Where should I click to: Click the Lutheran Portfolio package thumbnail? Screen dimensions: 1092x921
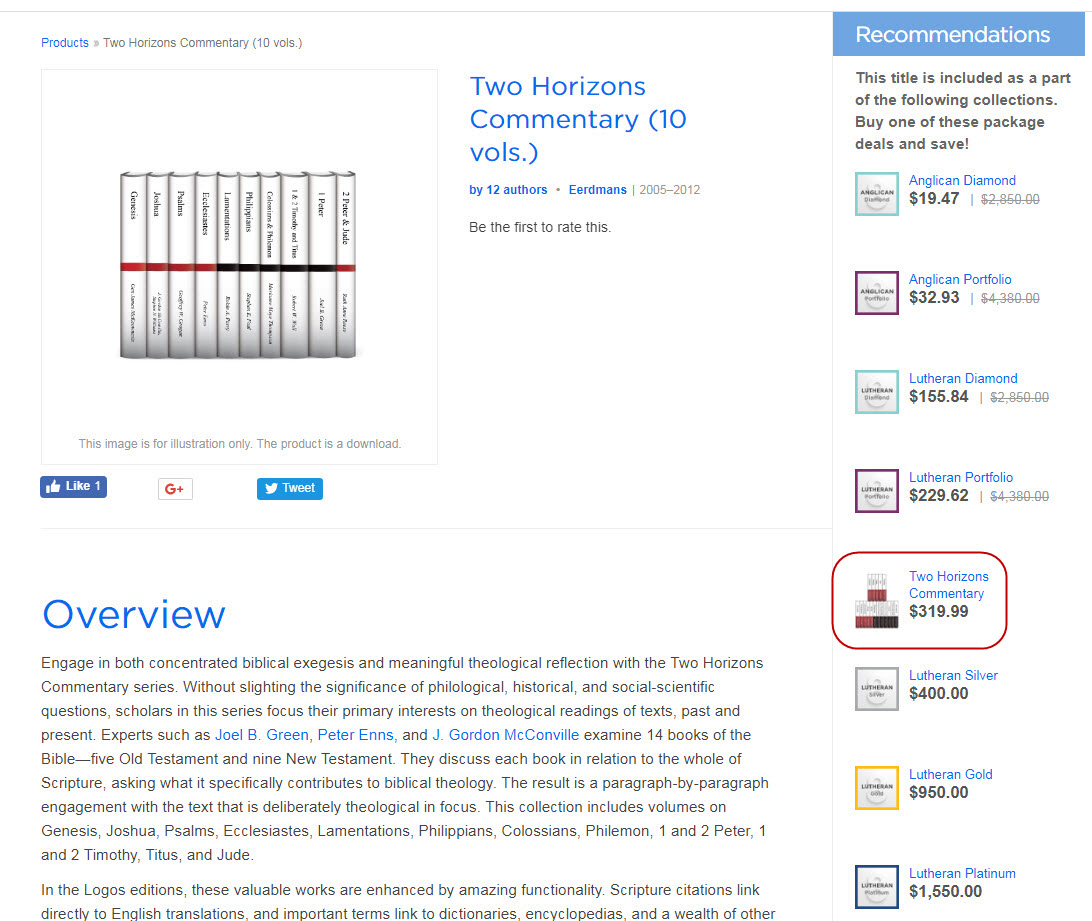[877, 490]
